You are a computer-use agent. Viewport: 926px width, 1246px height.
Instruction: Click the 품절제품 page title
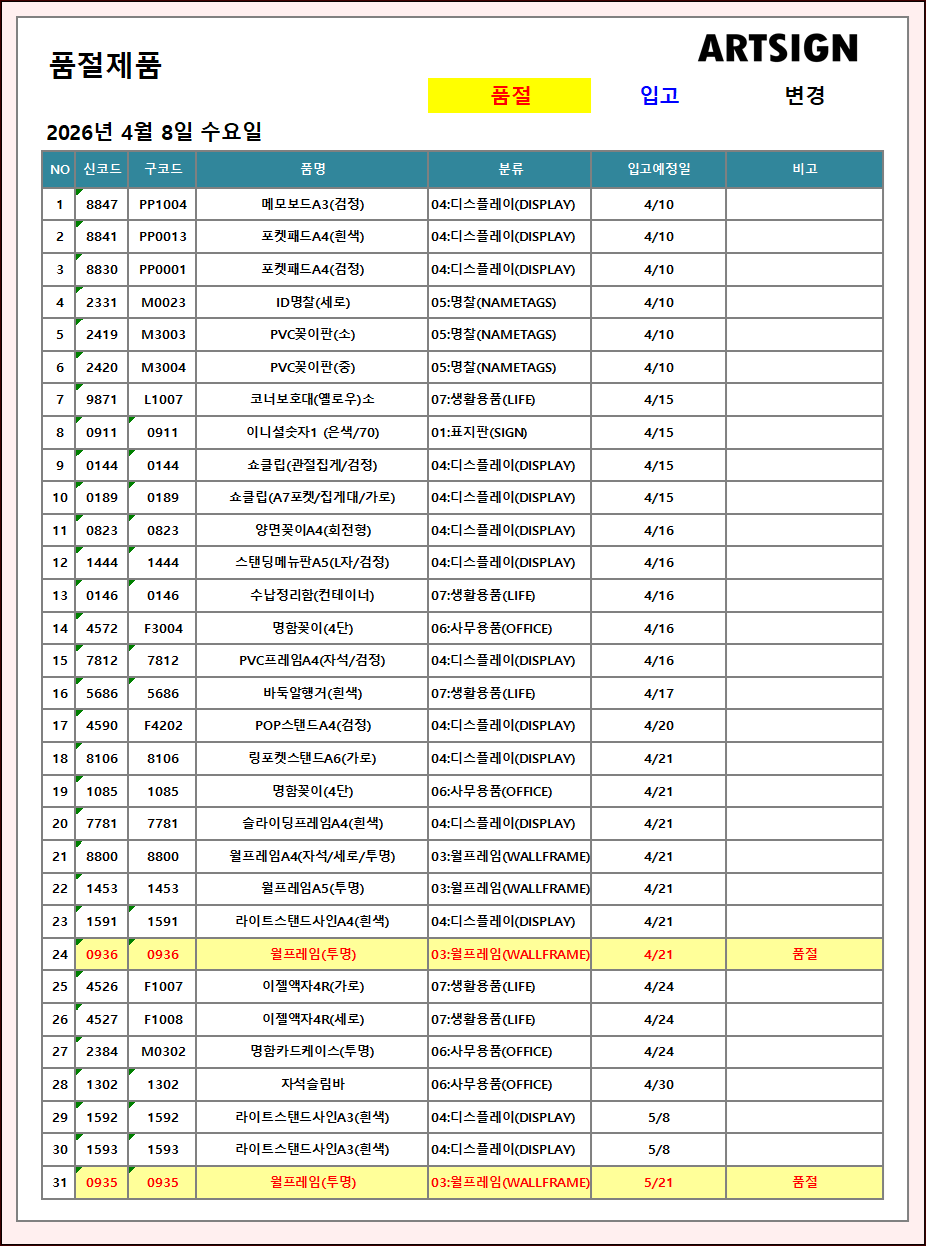click(105, 66)
